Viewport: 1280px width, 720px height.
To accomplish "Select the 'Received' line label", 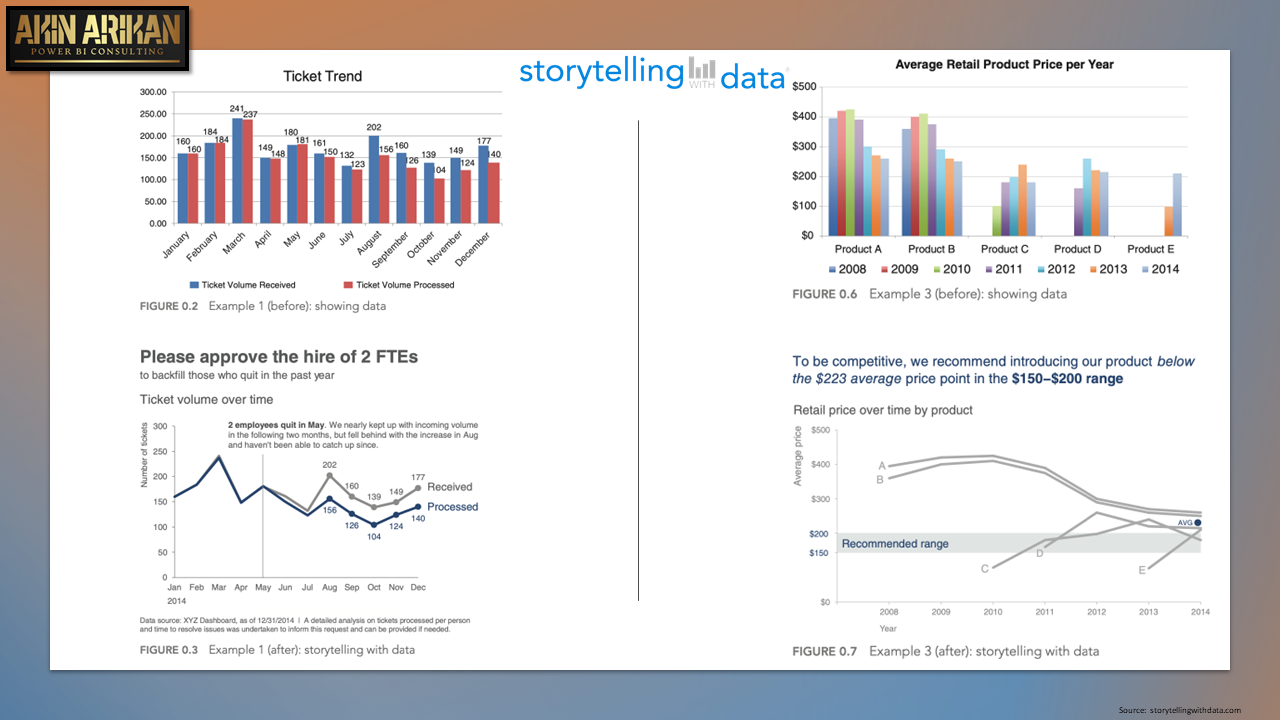I will [x=450, y=487].
